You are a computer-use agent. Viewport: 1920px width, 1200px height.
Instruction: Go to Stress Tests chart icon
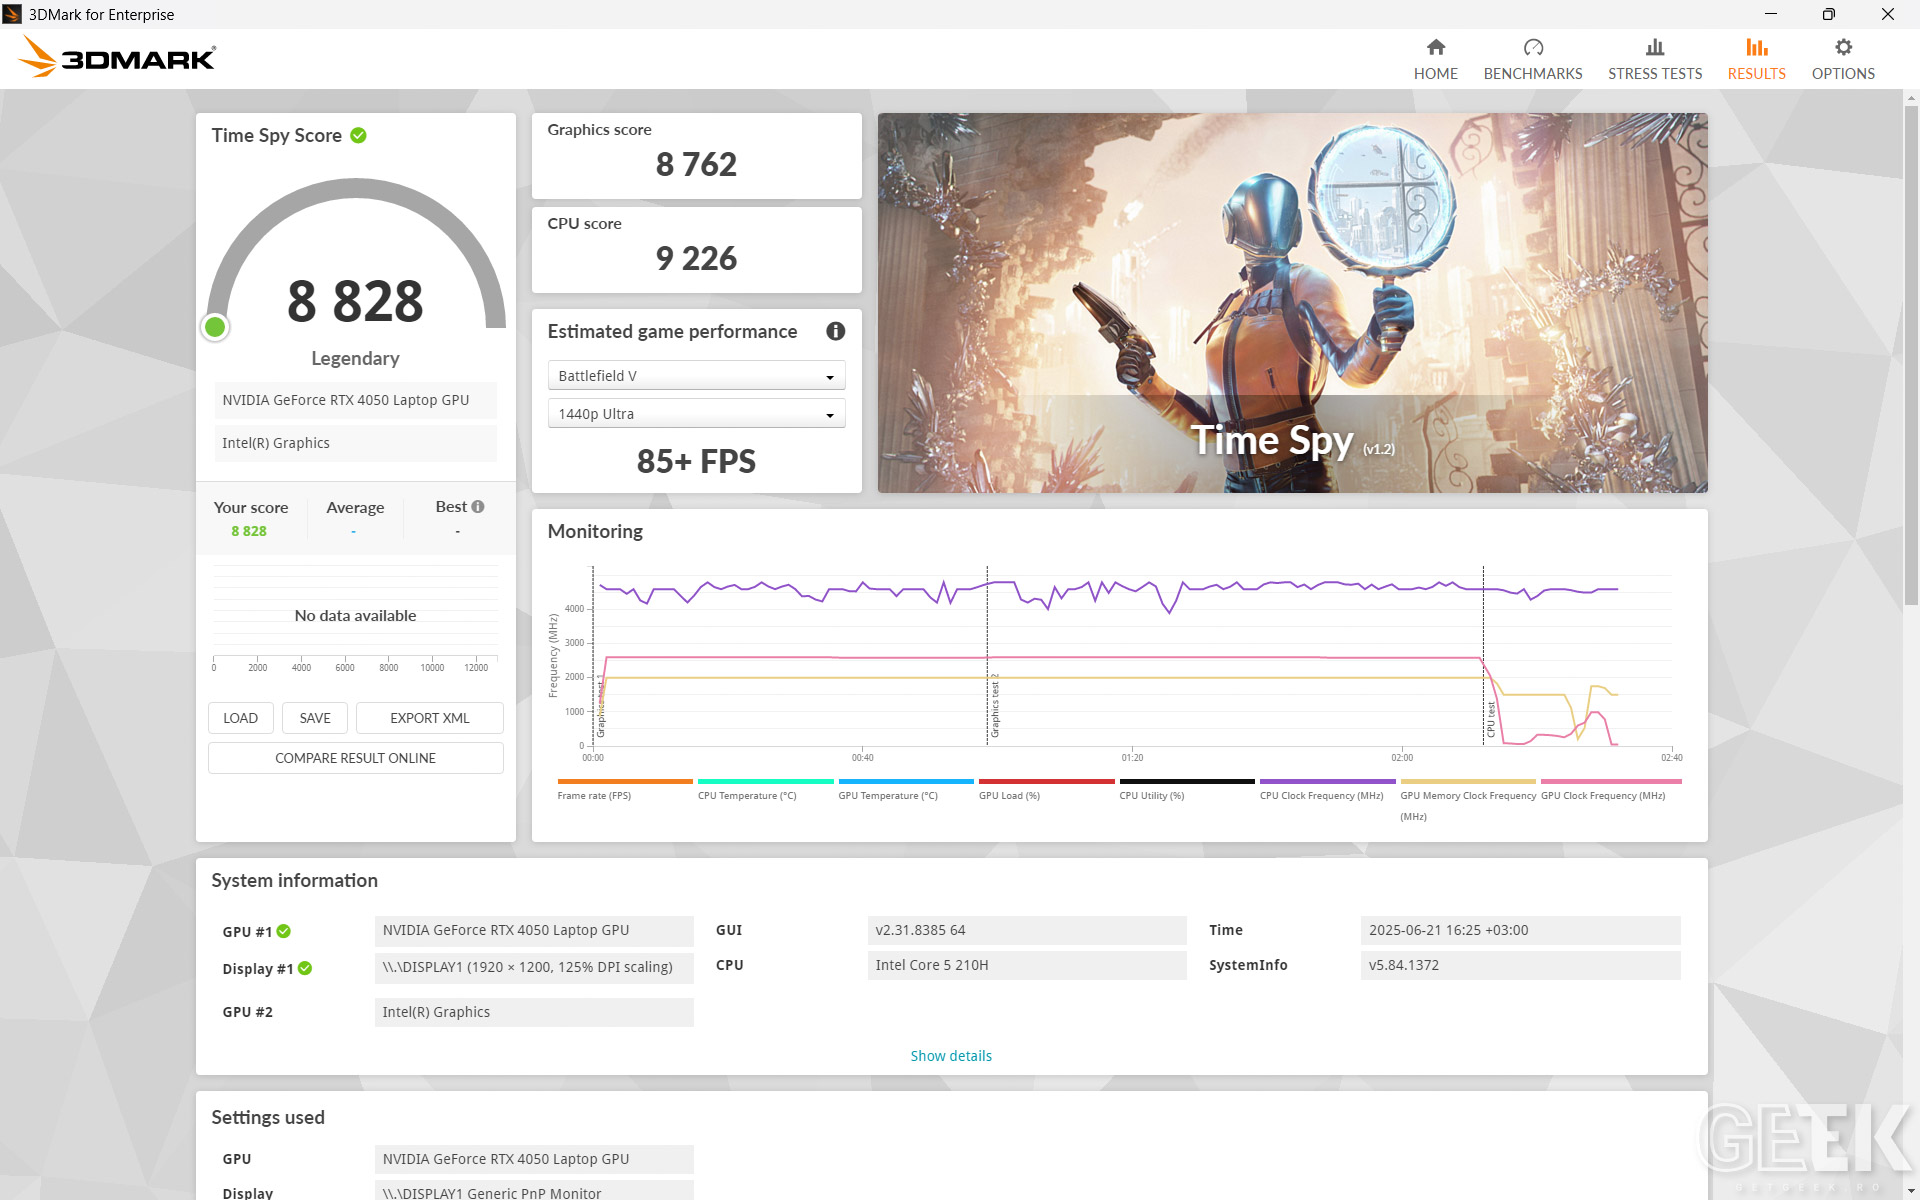click(1654, 47)
